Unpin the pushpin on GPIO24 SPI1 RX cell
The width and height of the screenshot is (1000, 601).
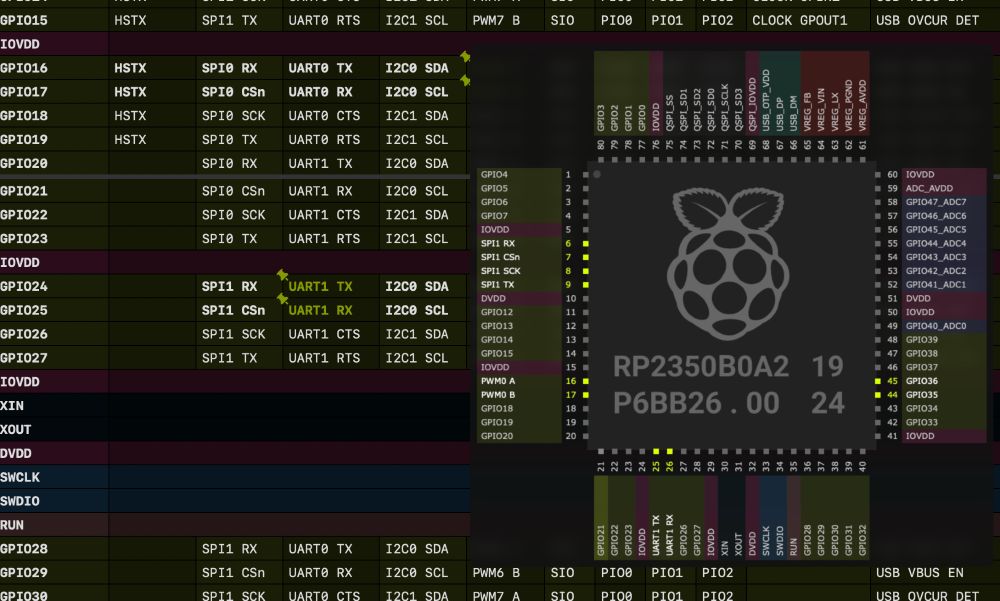[282, 275]
